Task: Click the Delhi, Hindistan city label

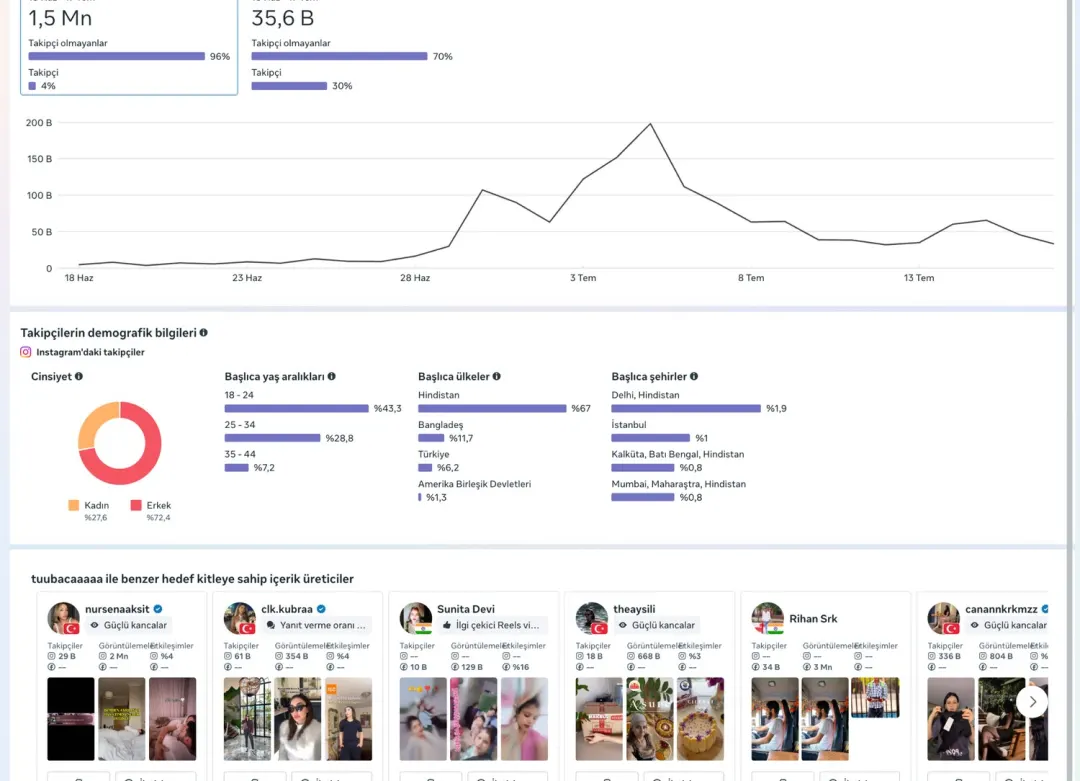Action: click(x=645, y=395)
